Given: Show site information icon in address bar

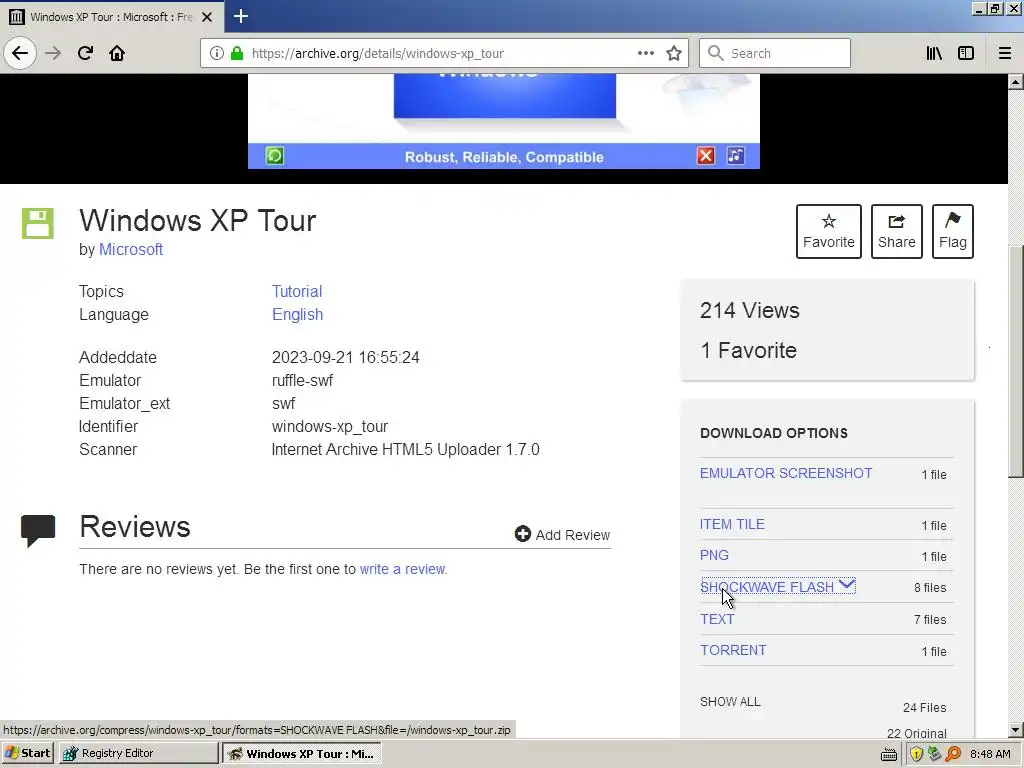Looking at the screenshot, I should click(217, 54).
